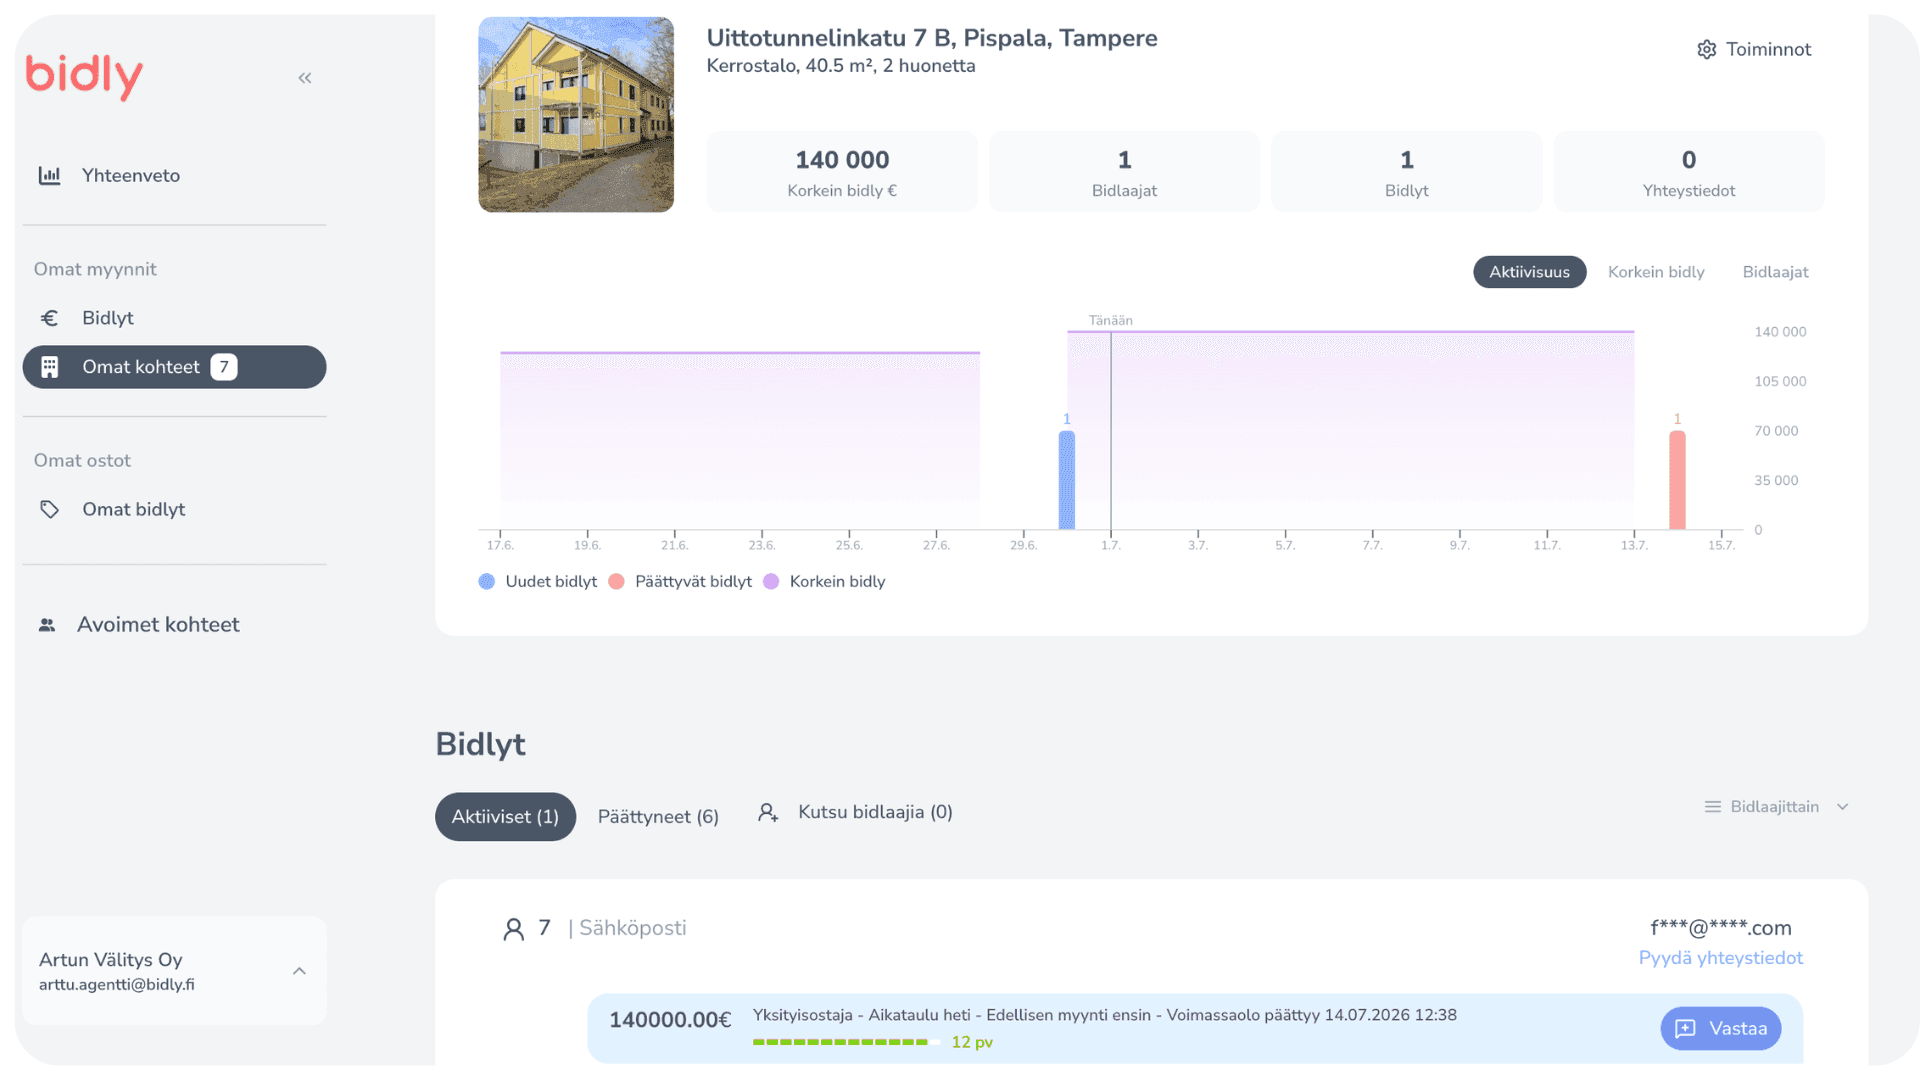The height and width of the screenshot is (1080, 1920).
Task: Click the Yksityisostaja bid details text
Action: click(x=1104, y=1015)
